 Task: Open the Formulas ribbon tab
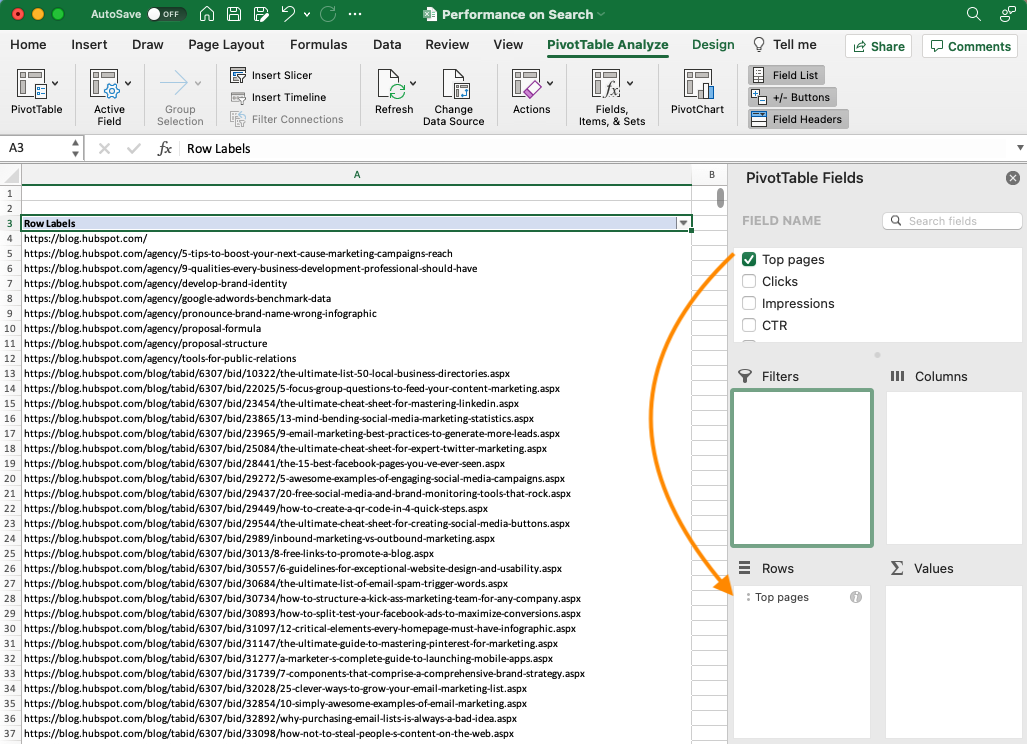click(318, 44)
